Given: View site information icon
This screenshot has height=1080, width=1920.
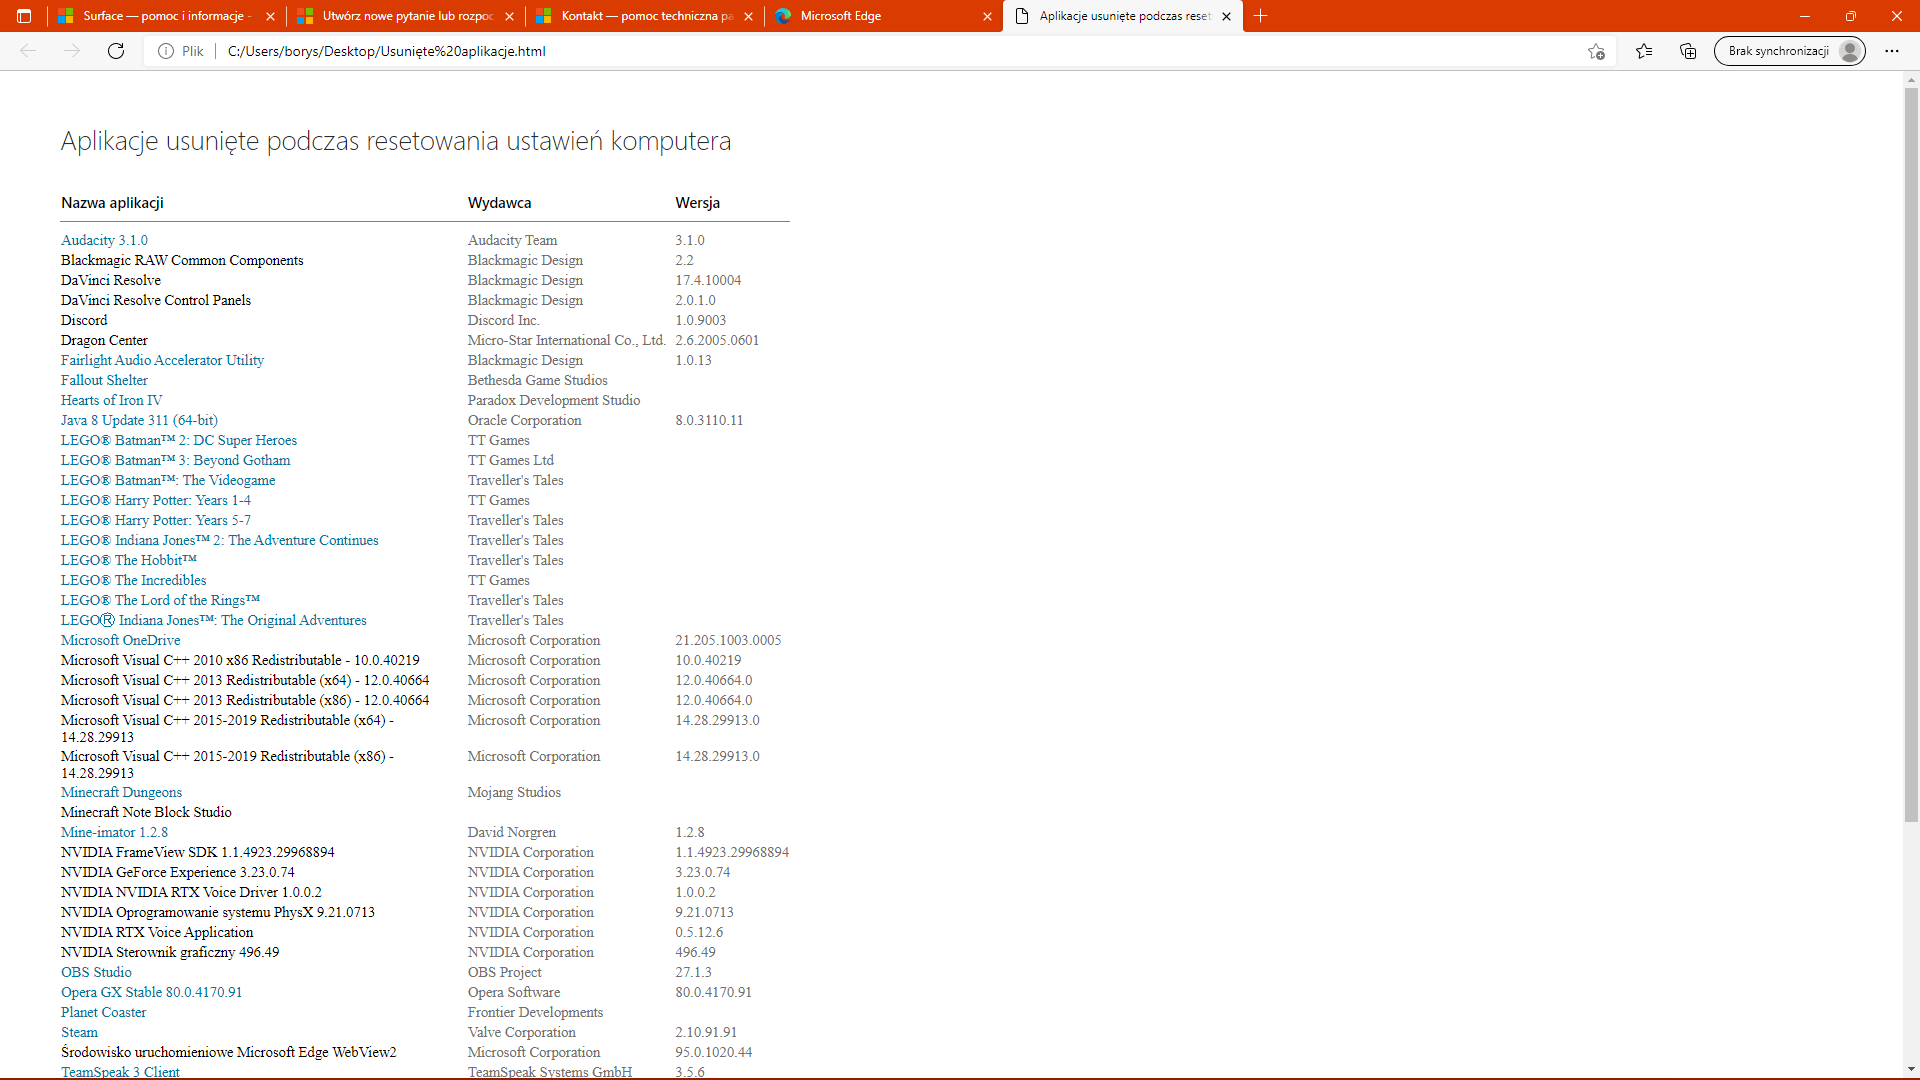Looking at the screenshot, I should [x=166, y=51].
